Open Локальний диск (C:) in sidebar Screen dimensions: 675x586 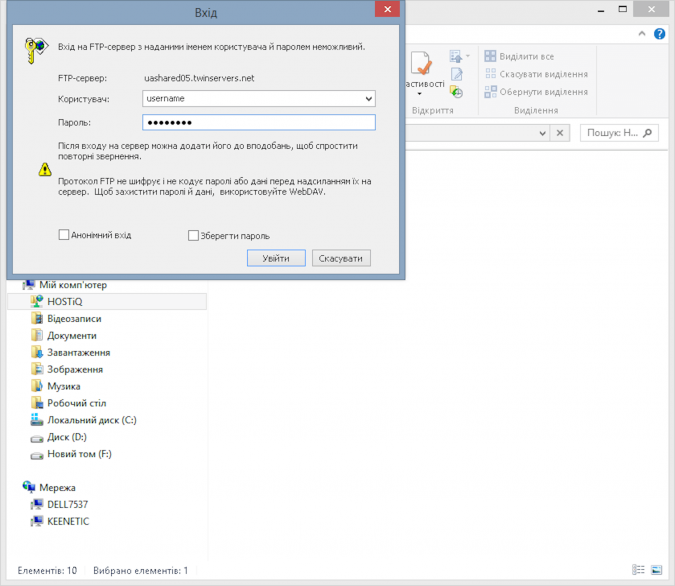pos(91,420)
